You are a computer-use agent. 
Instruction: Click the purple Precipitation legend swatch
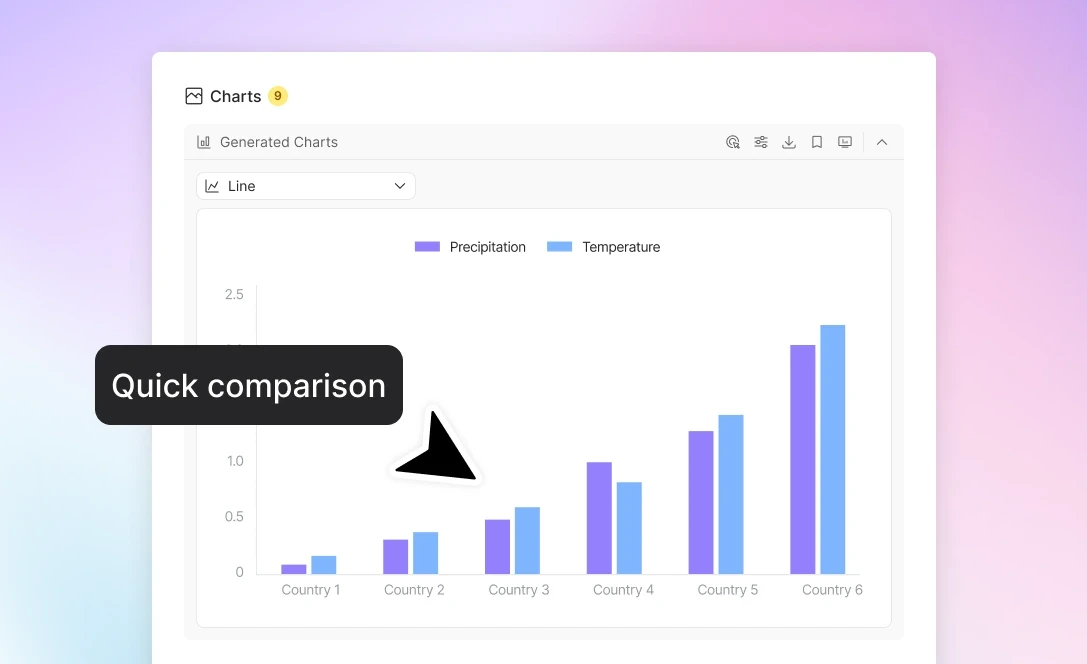tap(427, 247)
